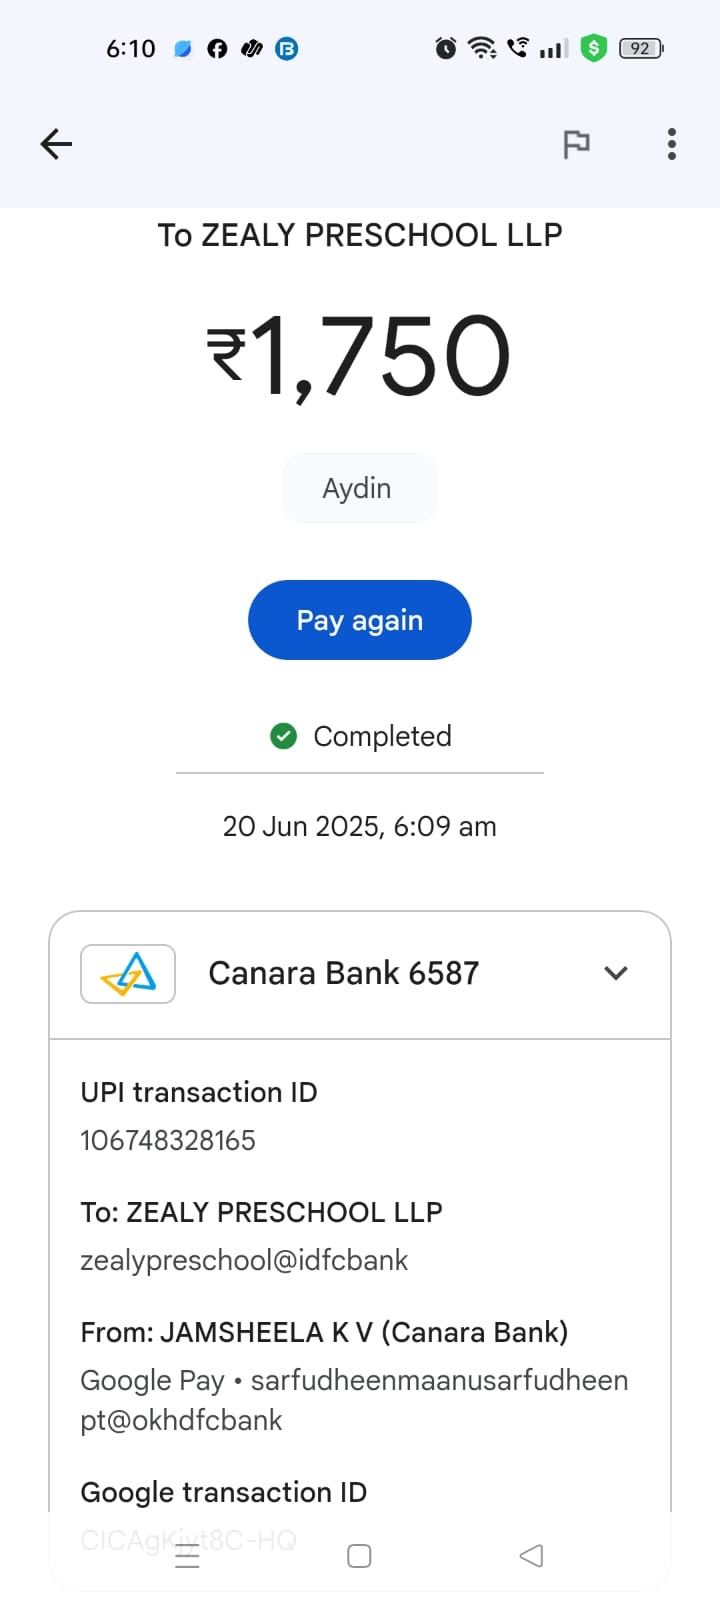Tap the battery 92 indicator
The height and width of the screenshot is (1600, 720).
pyautogui.click(x=640, y=48)
